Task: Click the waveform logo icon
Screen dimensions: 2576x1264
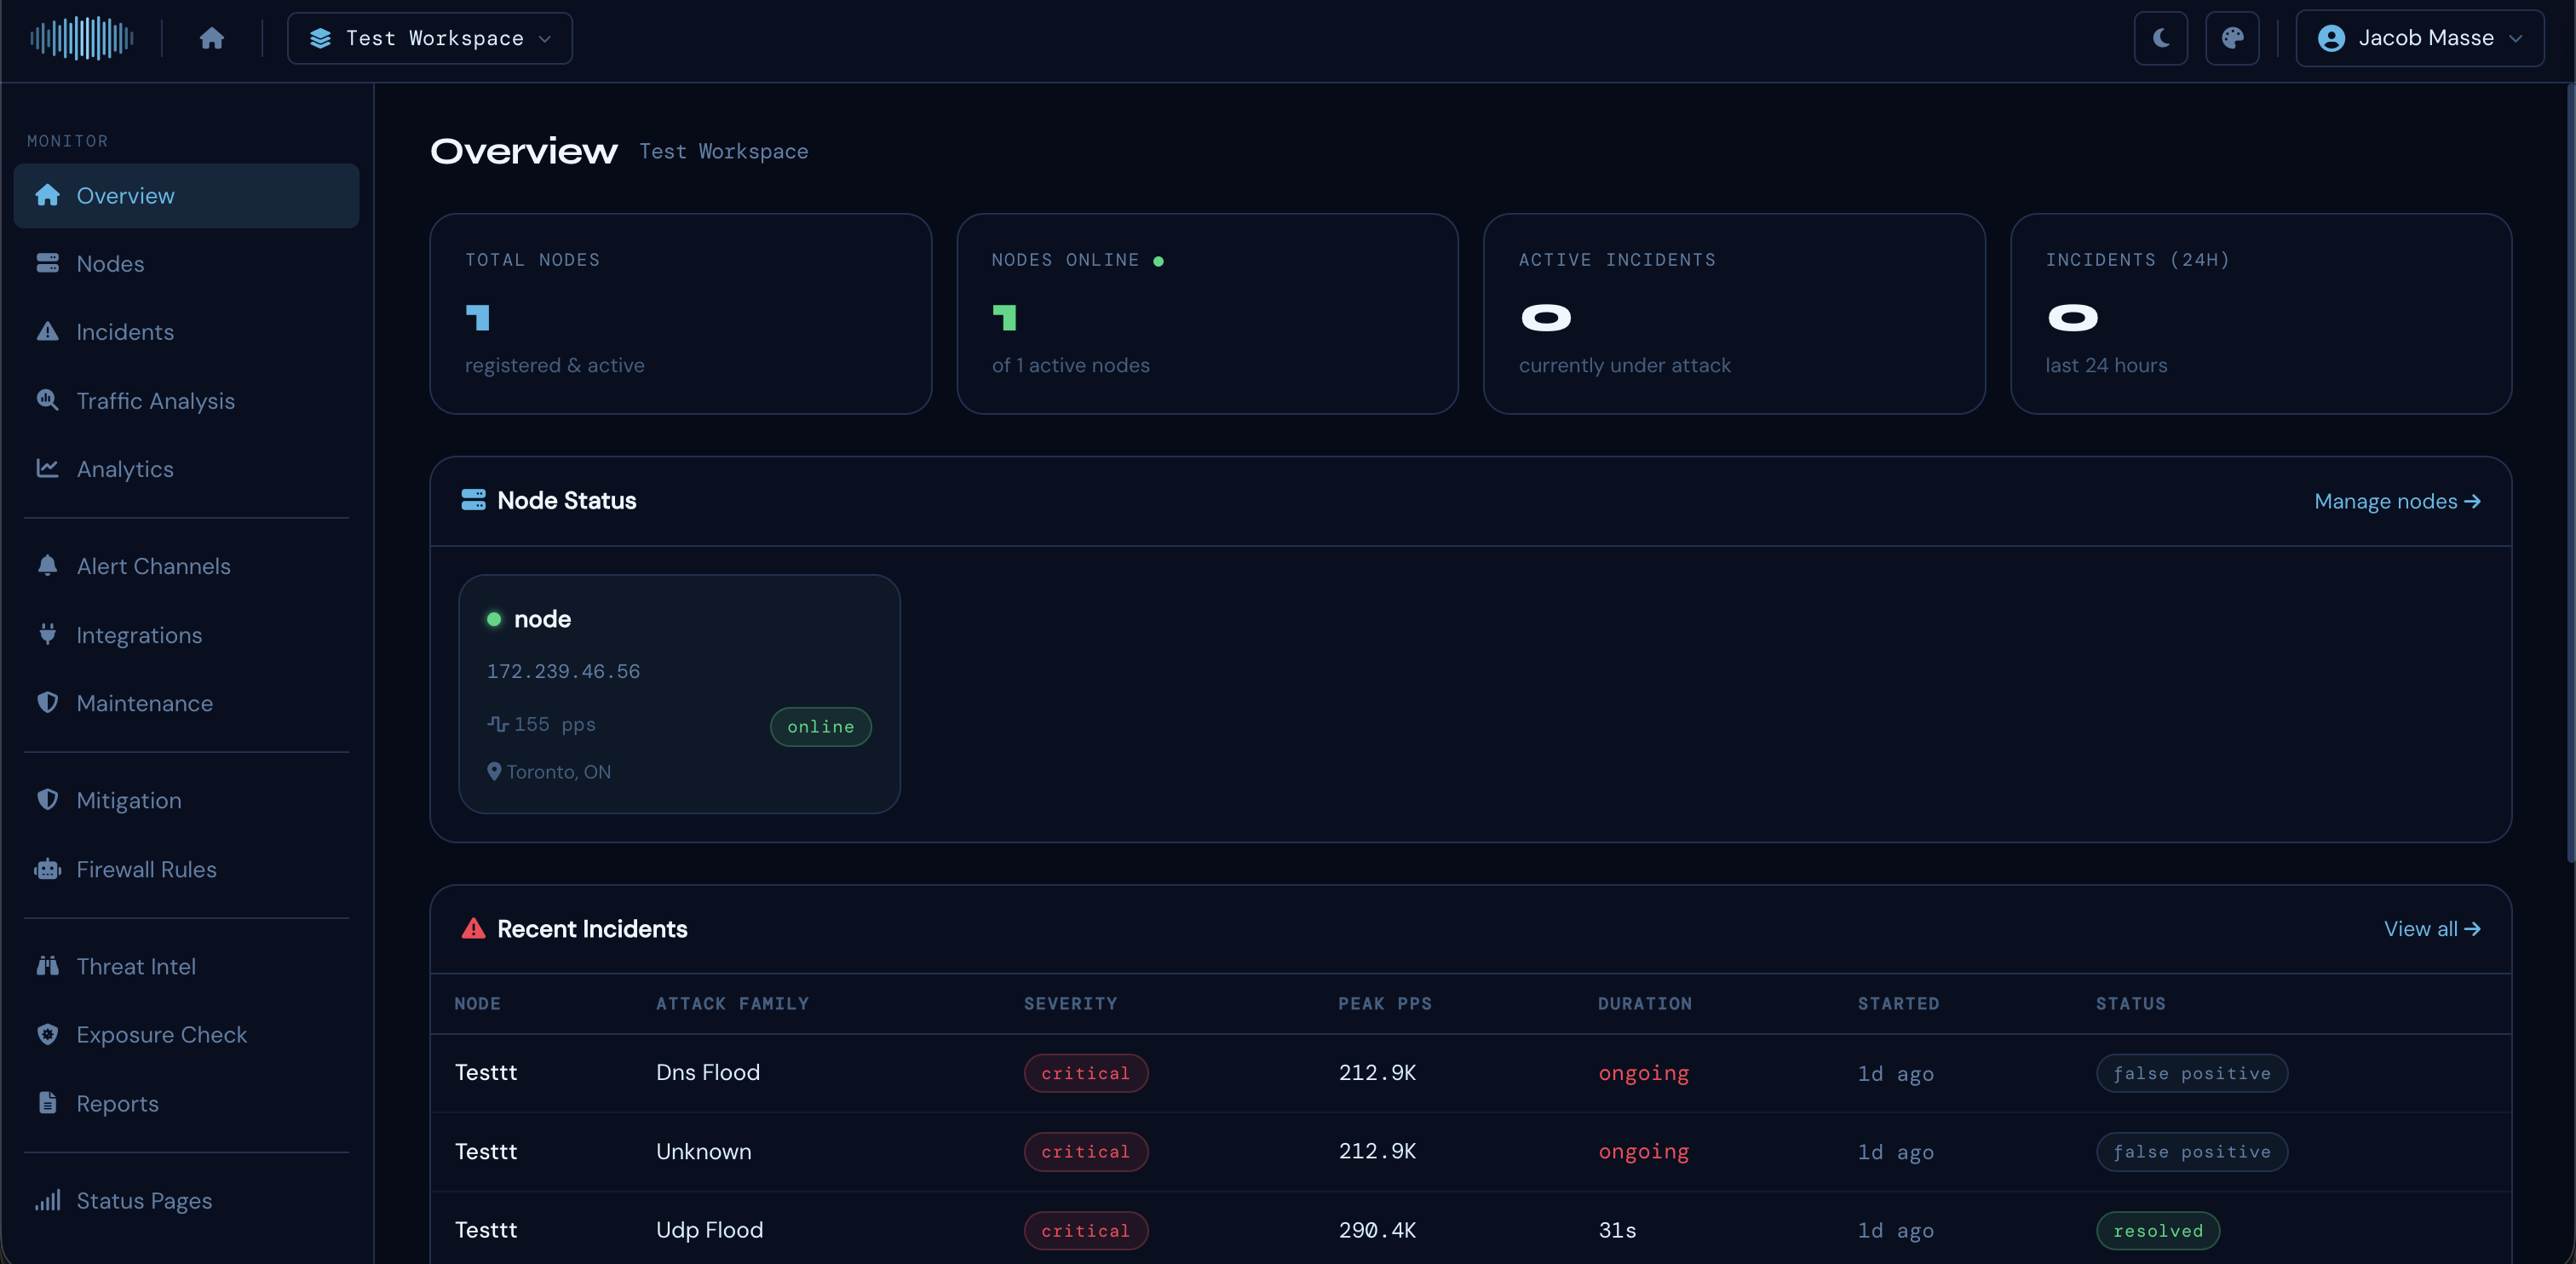Action: (81, 38)
